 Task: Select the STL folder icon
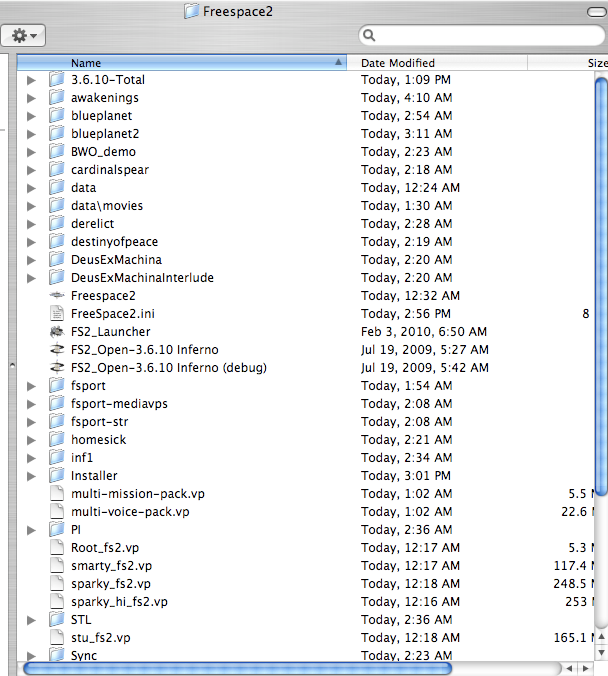(56, 619)
